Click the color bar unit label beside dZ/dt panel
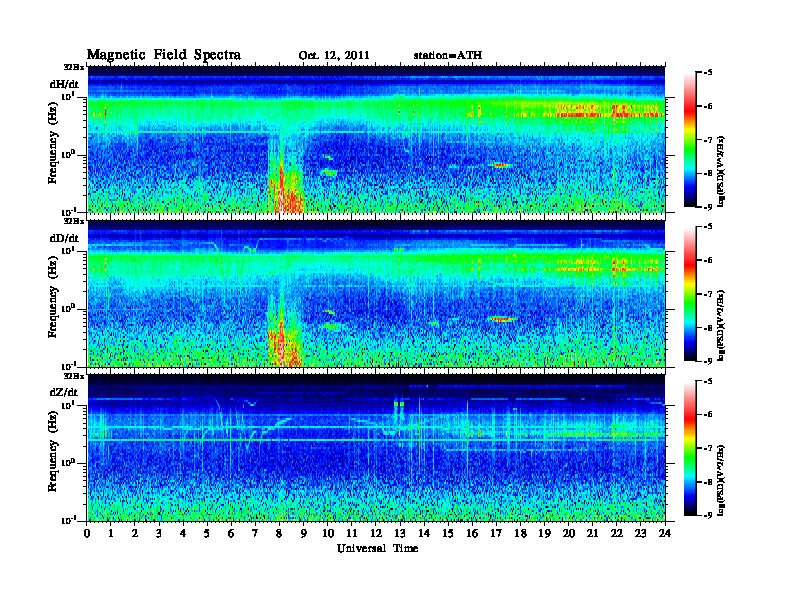 coord(721,480)
